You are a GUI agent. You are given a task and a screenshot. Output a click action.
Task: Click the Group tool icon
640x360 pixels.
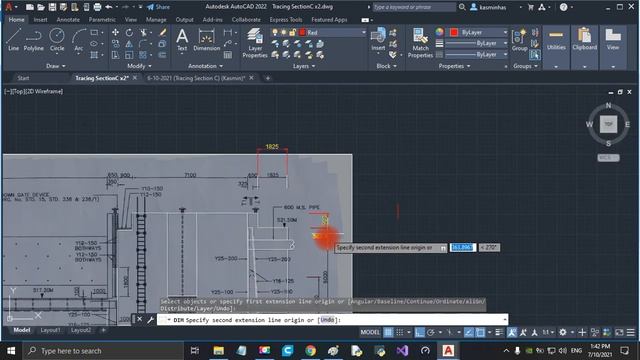coord(519,40)
